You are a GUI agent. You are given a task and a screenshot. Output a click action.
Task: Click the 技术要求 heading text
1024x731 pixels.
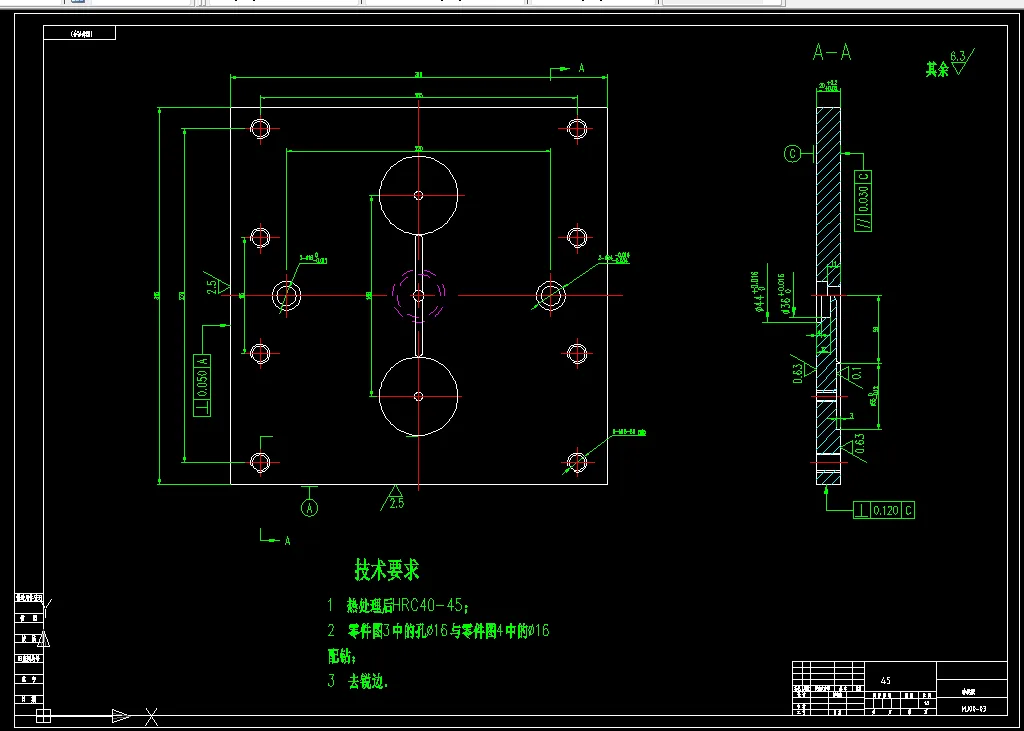(x=387, y=570)
